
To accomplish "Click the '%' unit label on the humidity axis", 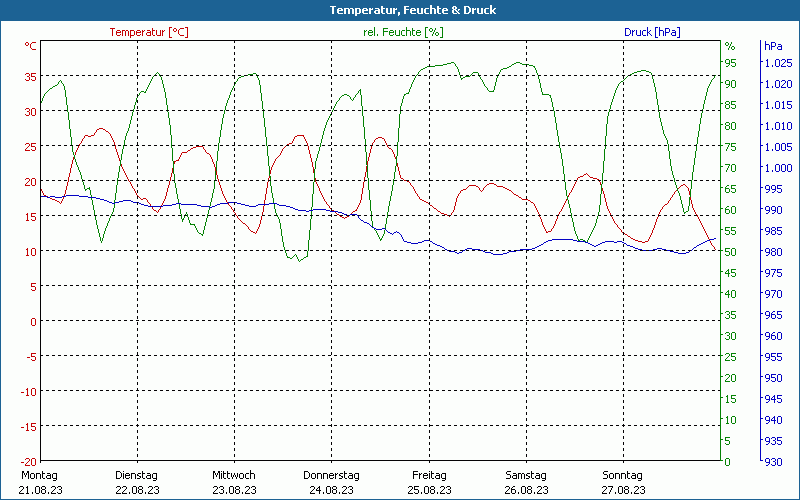I will (x=730, y=46).
